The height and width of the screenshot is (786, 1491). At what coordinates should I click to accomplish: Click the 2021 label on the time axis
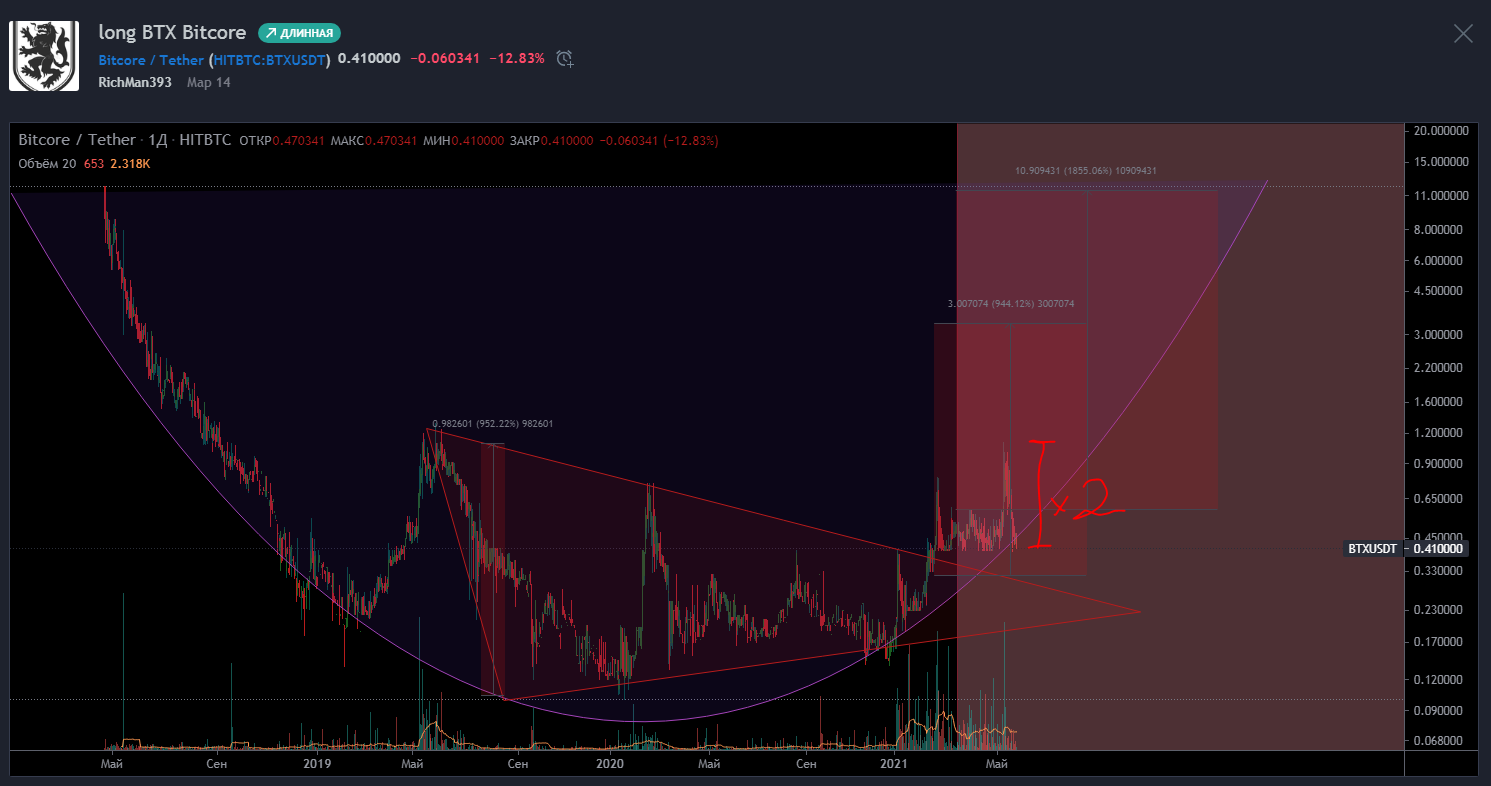click(893, 764)
